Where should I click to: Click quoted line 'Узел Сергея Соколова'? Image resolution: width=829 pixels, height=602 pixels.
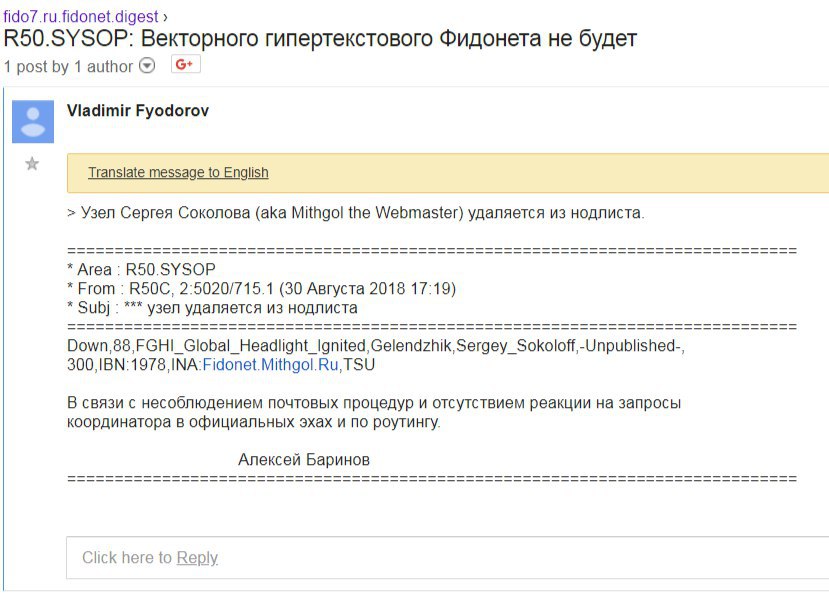(x=355, y=212)
